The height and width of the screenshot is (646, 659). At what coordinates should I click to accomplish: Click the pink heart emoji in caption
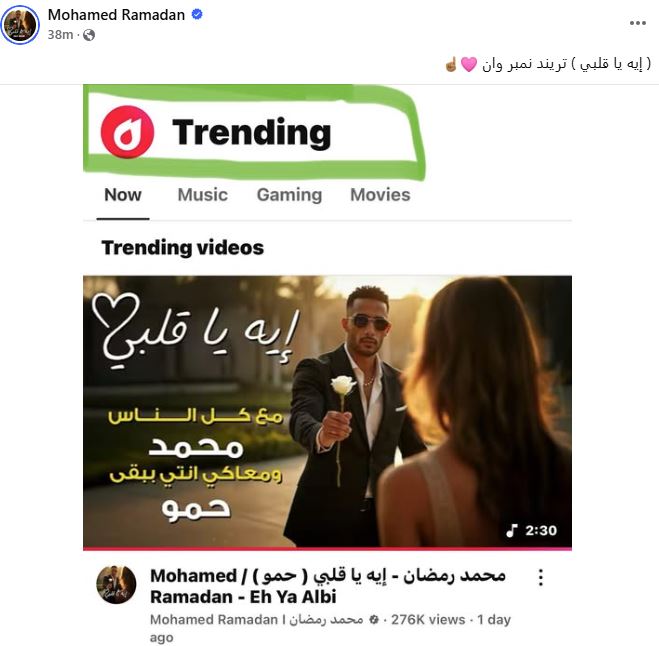click(469, 65)
